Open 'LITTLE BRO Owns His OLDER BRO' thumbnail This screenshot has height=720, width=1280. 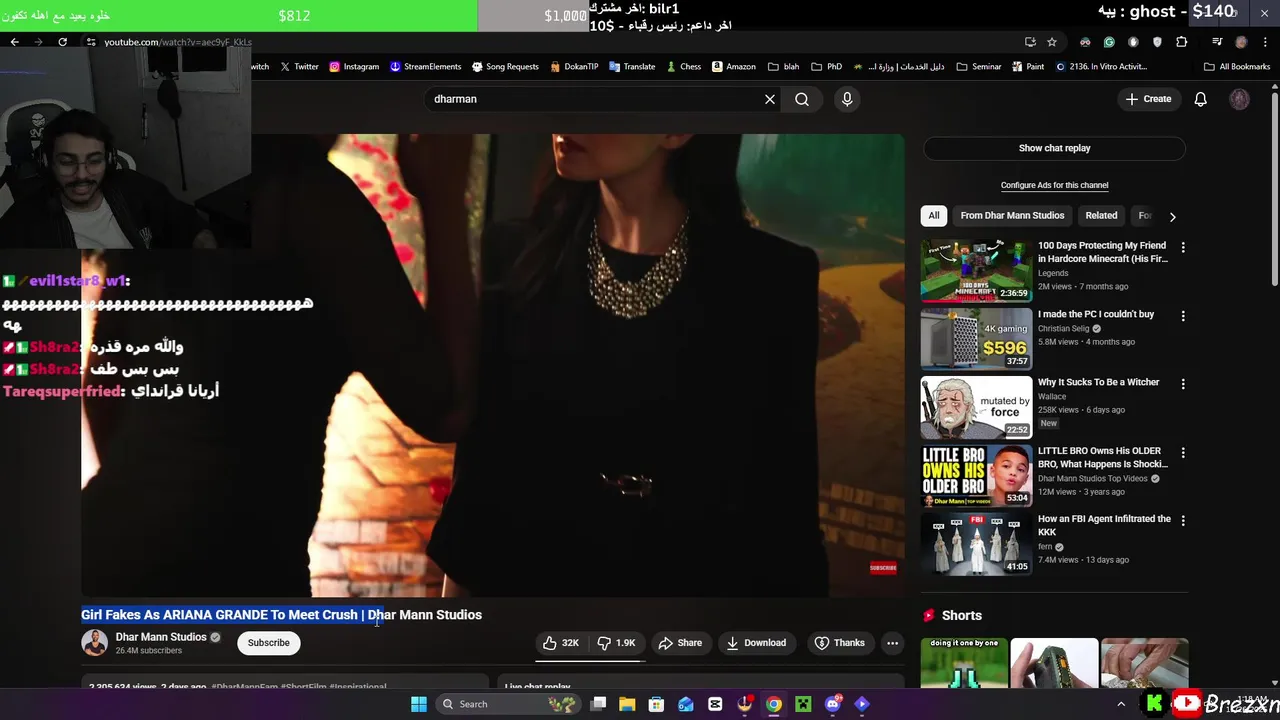976,476
